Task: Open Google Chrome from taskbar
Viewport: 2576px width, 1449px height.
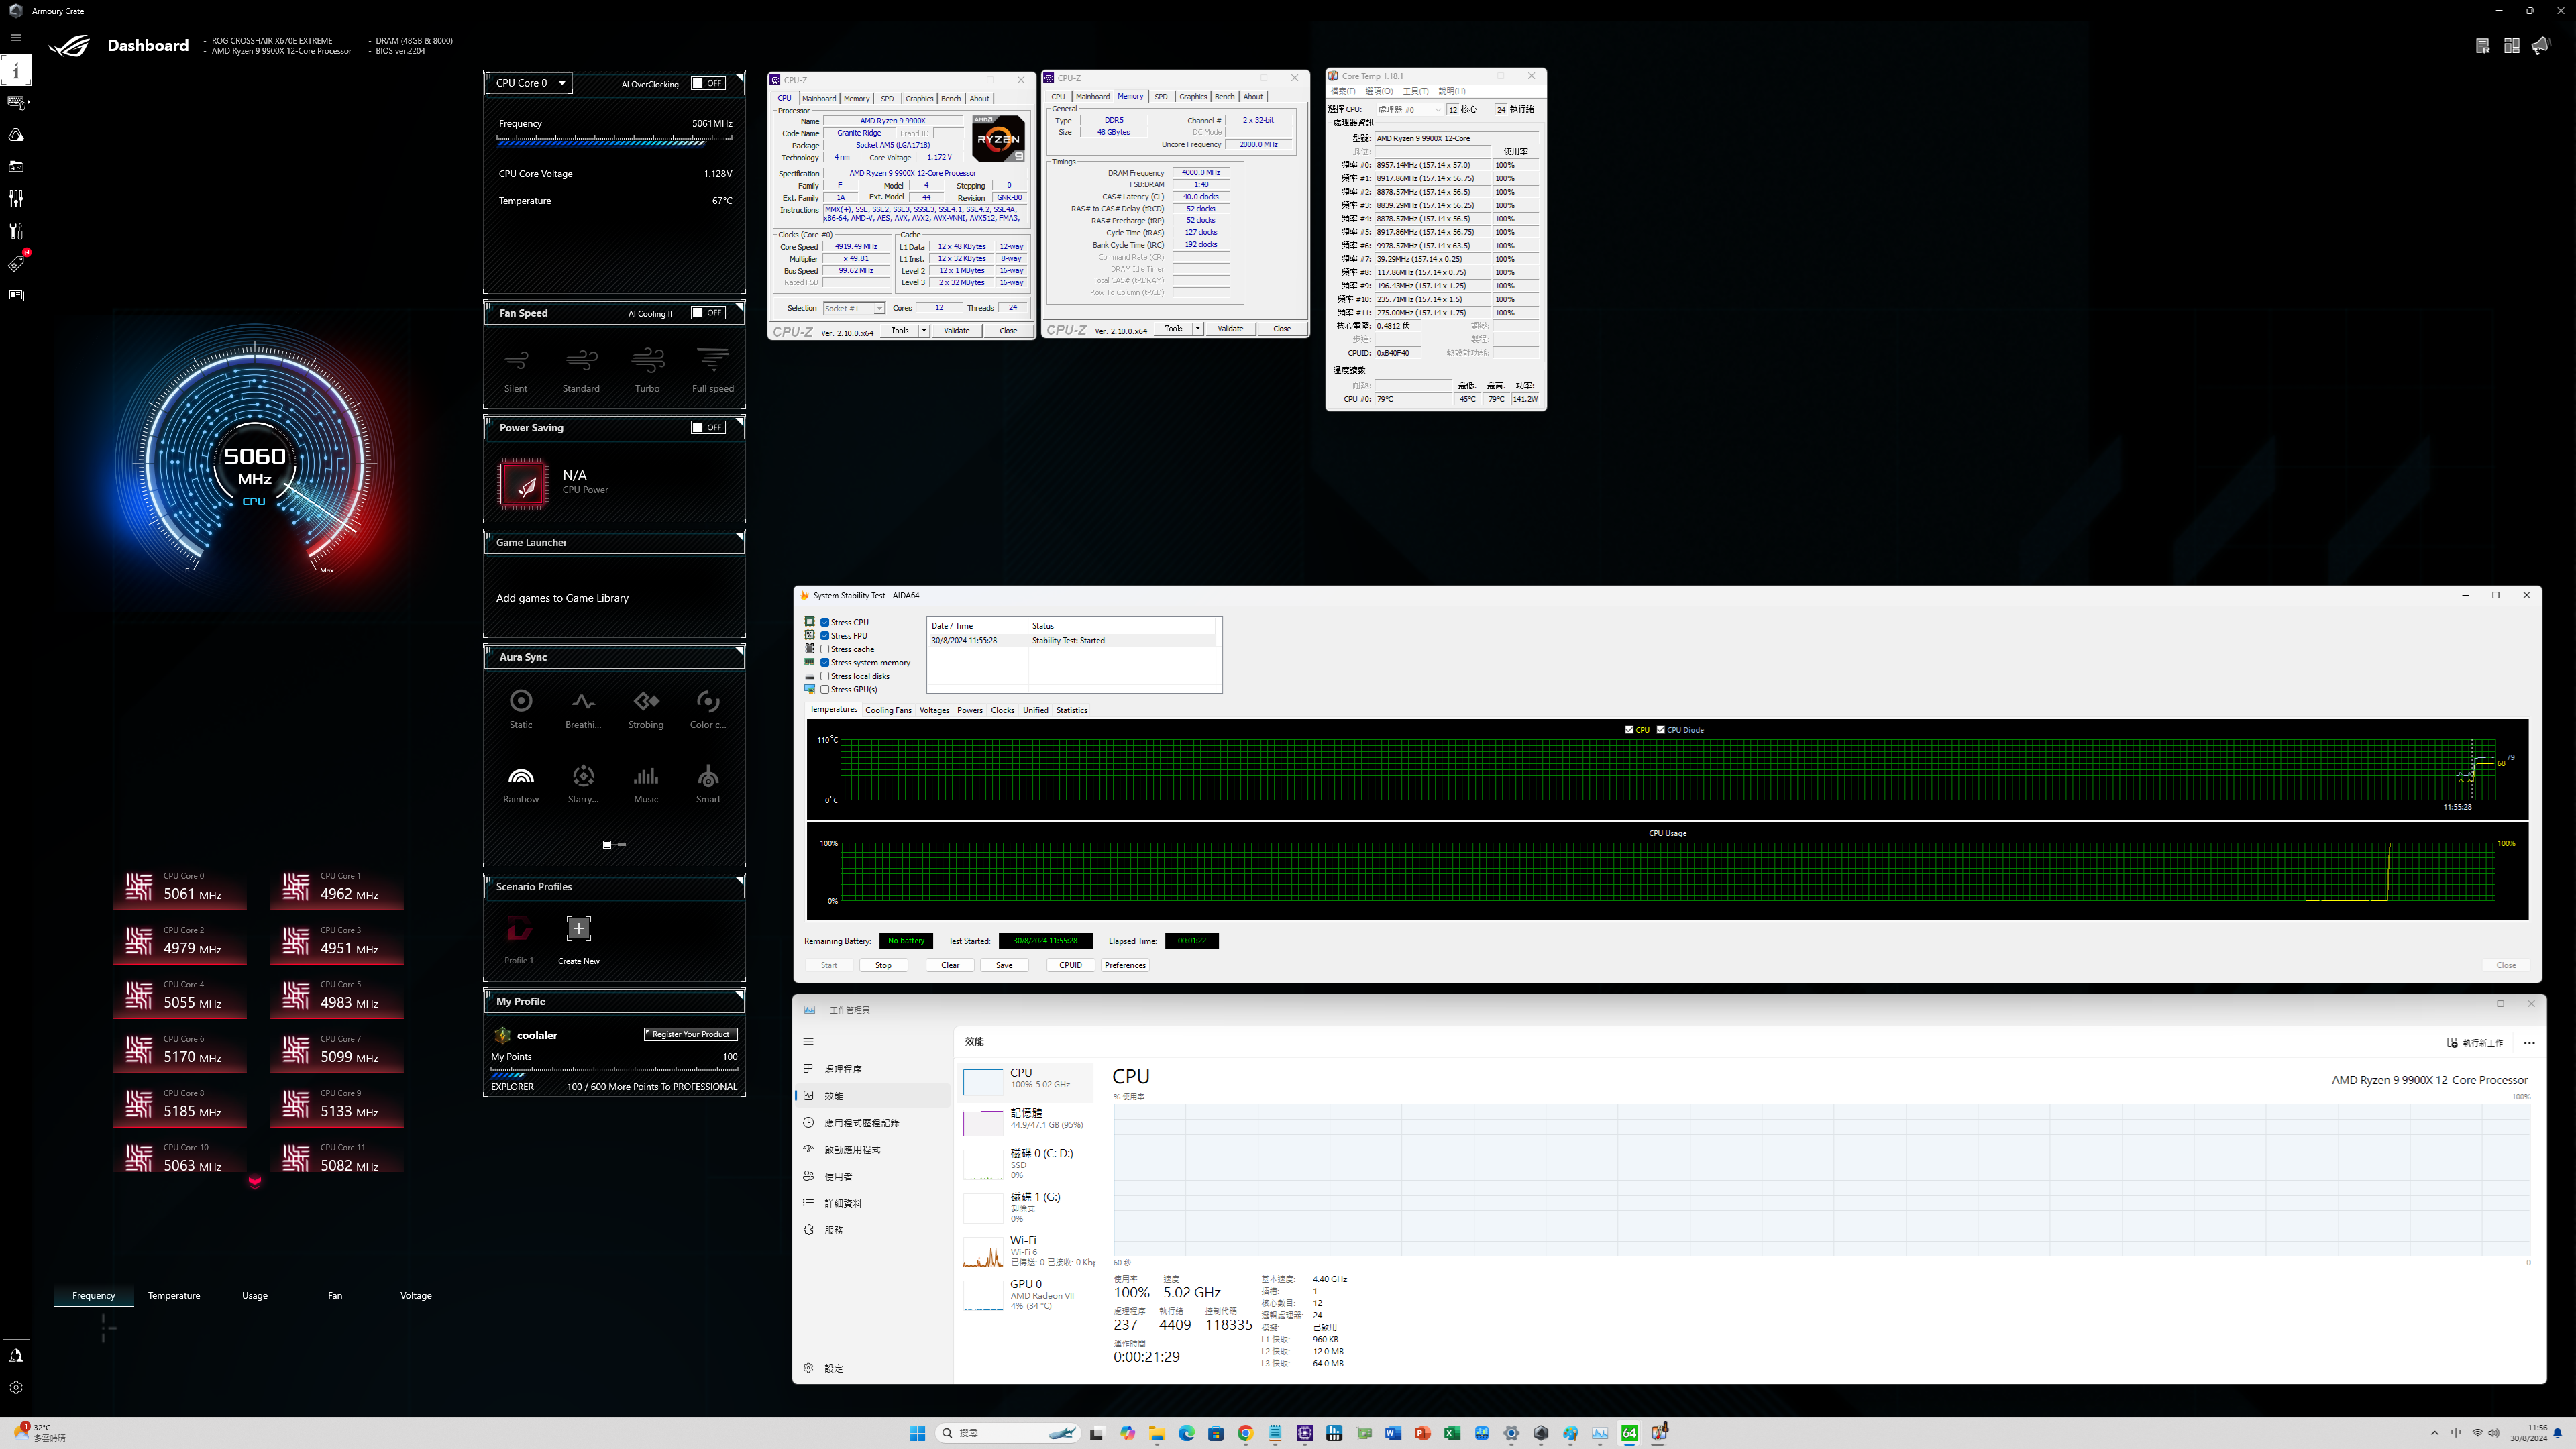Action: pos(1245,1433)
